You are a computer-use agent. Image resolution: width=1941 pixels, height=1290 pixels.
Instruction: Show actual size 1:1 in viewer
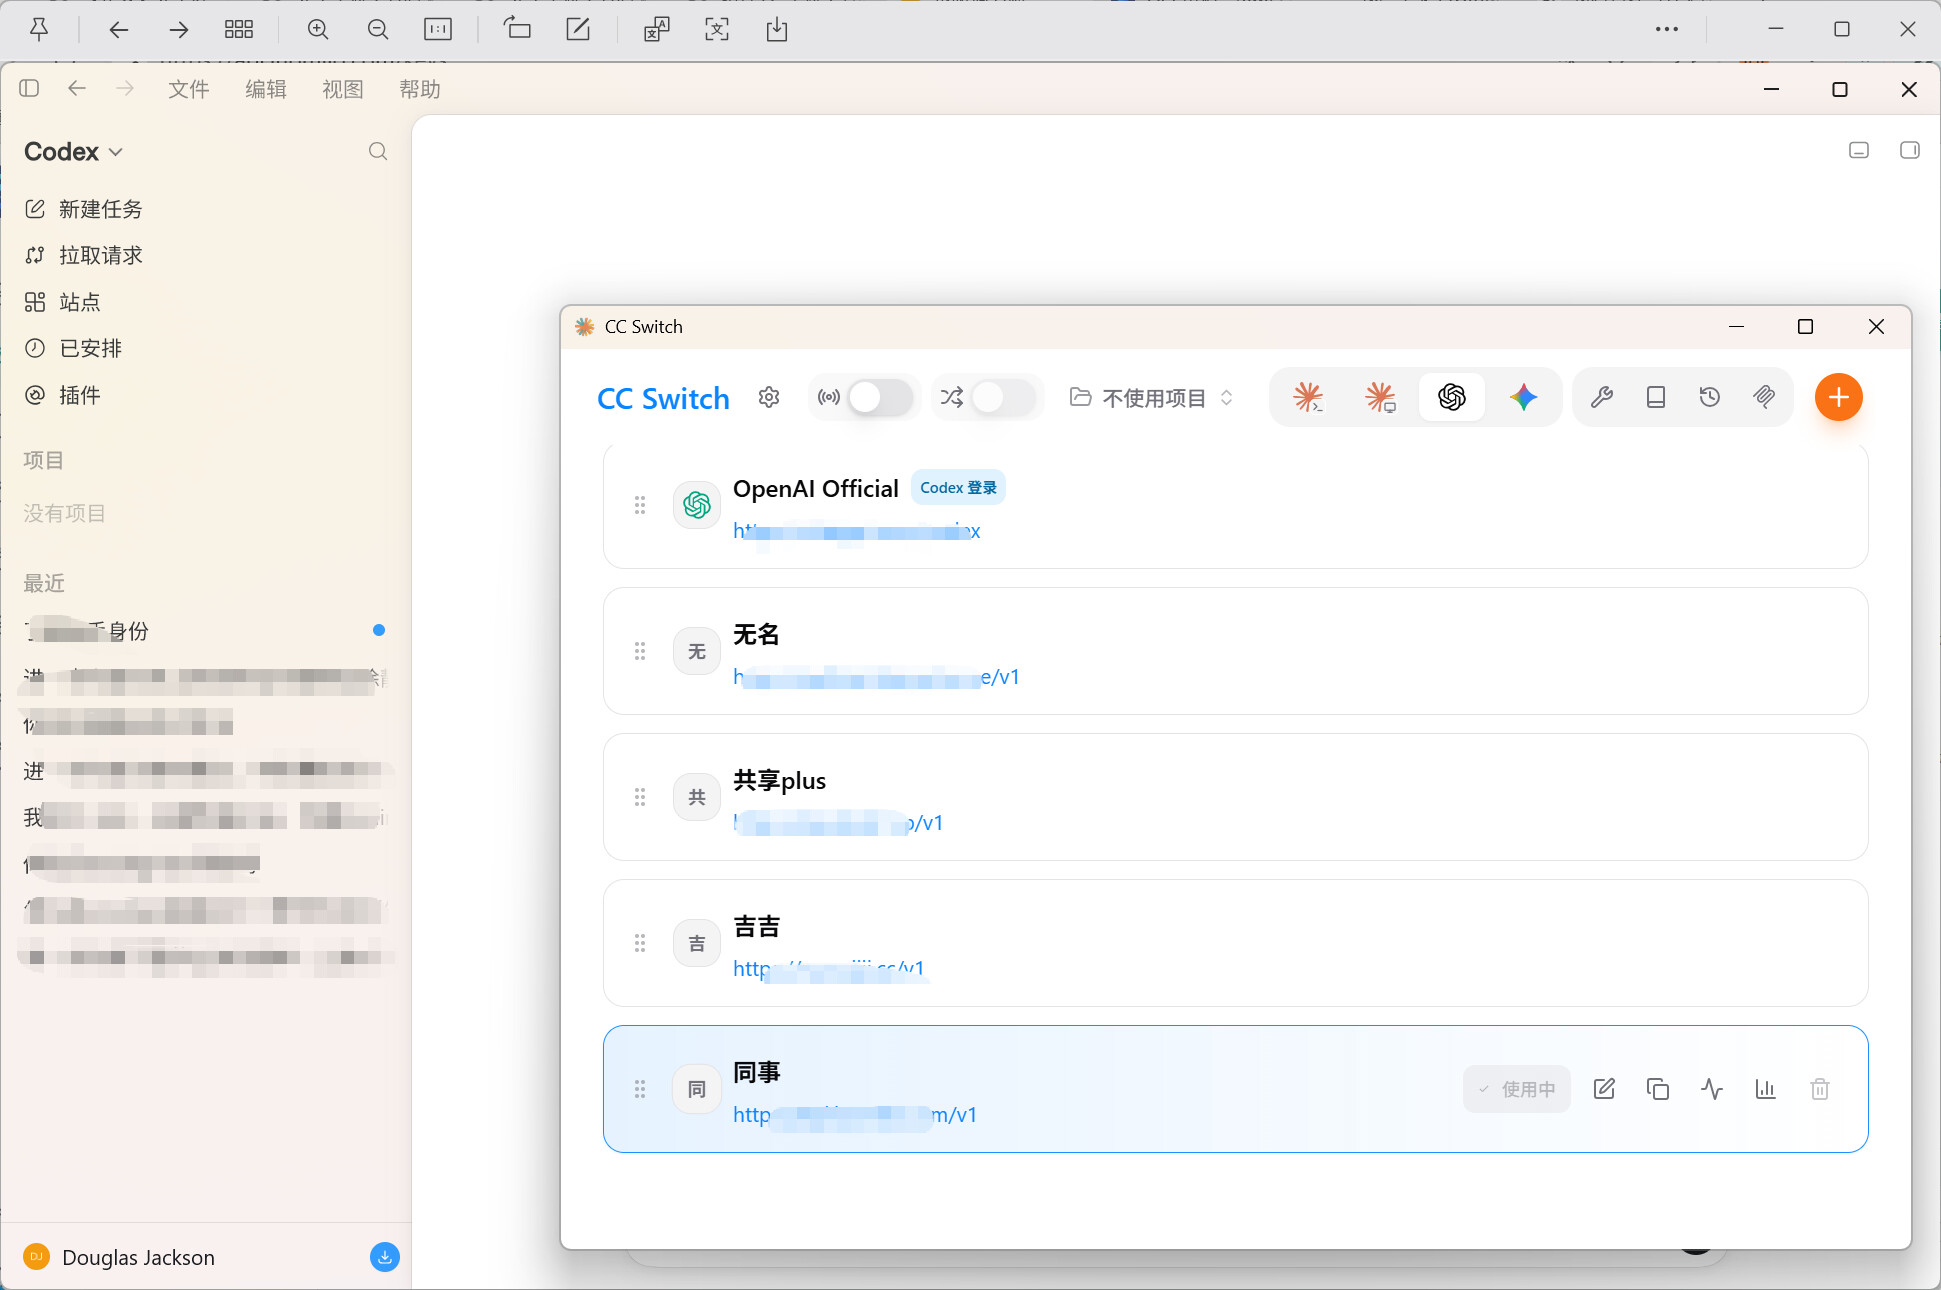click(438, 30)
